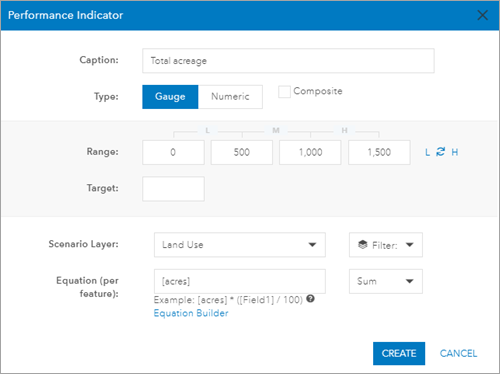This screenshot has height=374, width=500.
Task: Swap low and high range order
Action: tap(440, 152)
